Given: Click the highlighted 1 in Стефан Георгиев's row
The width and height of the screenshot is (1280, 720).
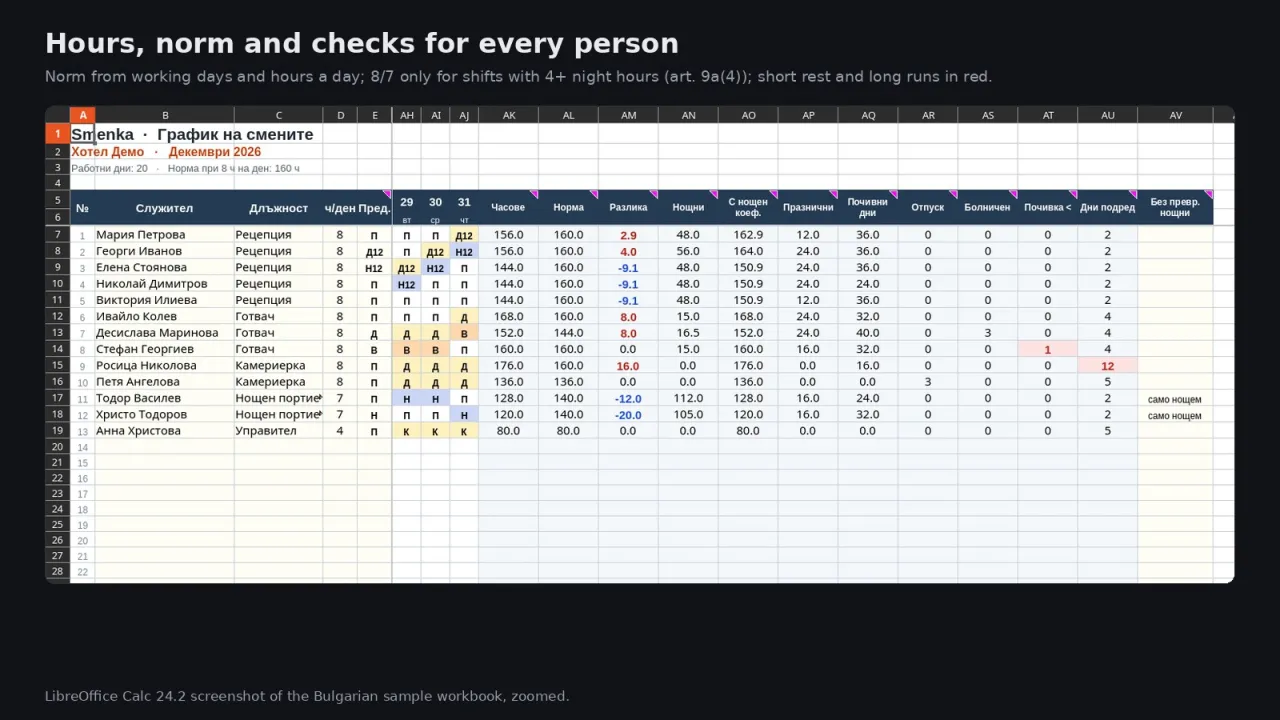Looking at the screenshot, I should point(1048,350).
